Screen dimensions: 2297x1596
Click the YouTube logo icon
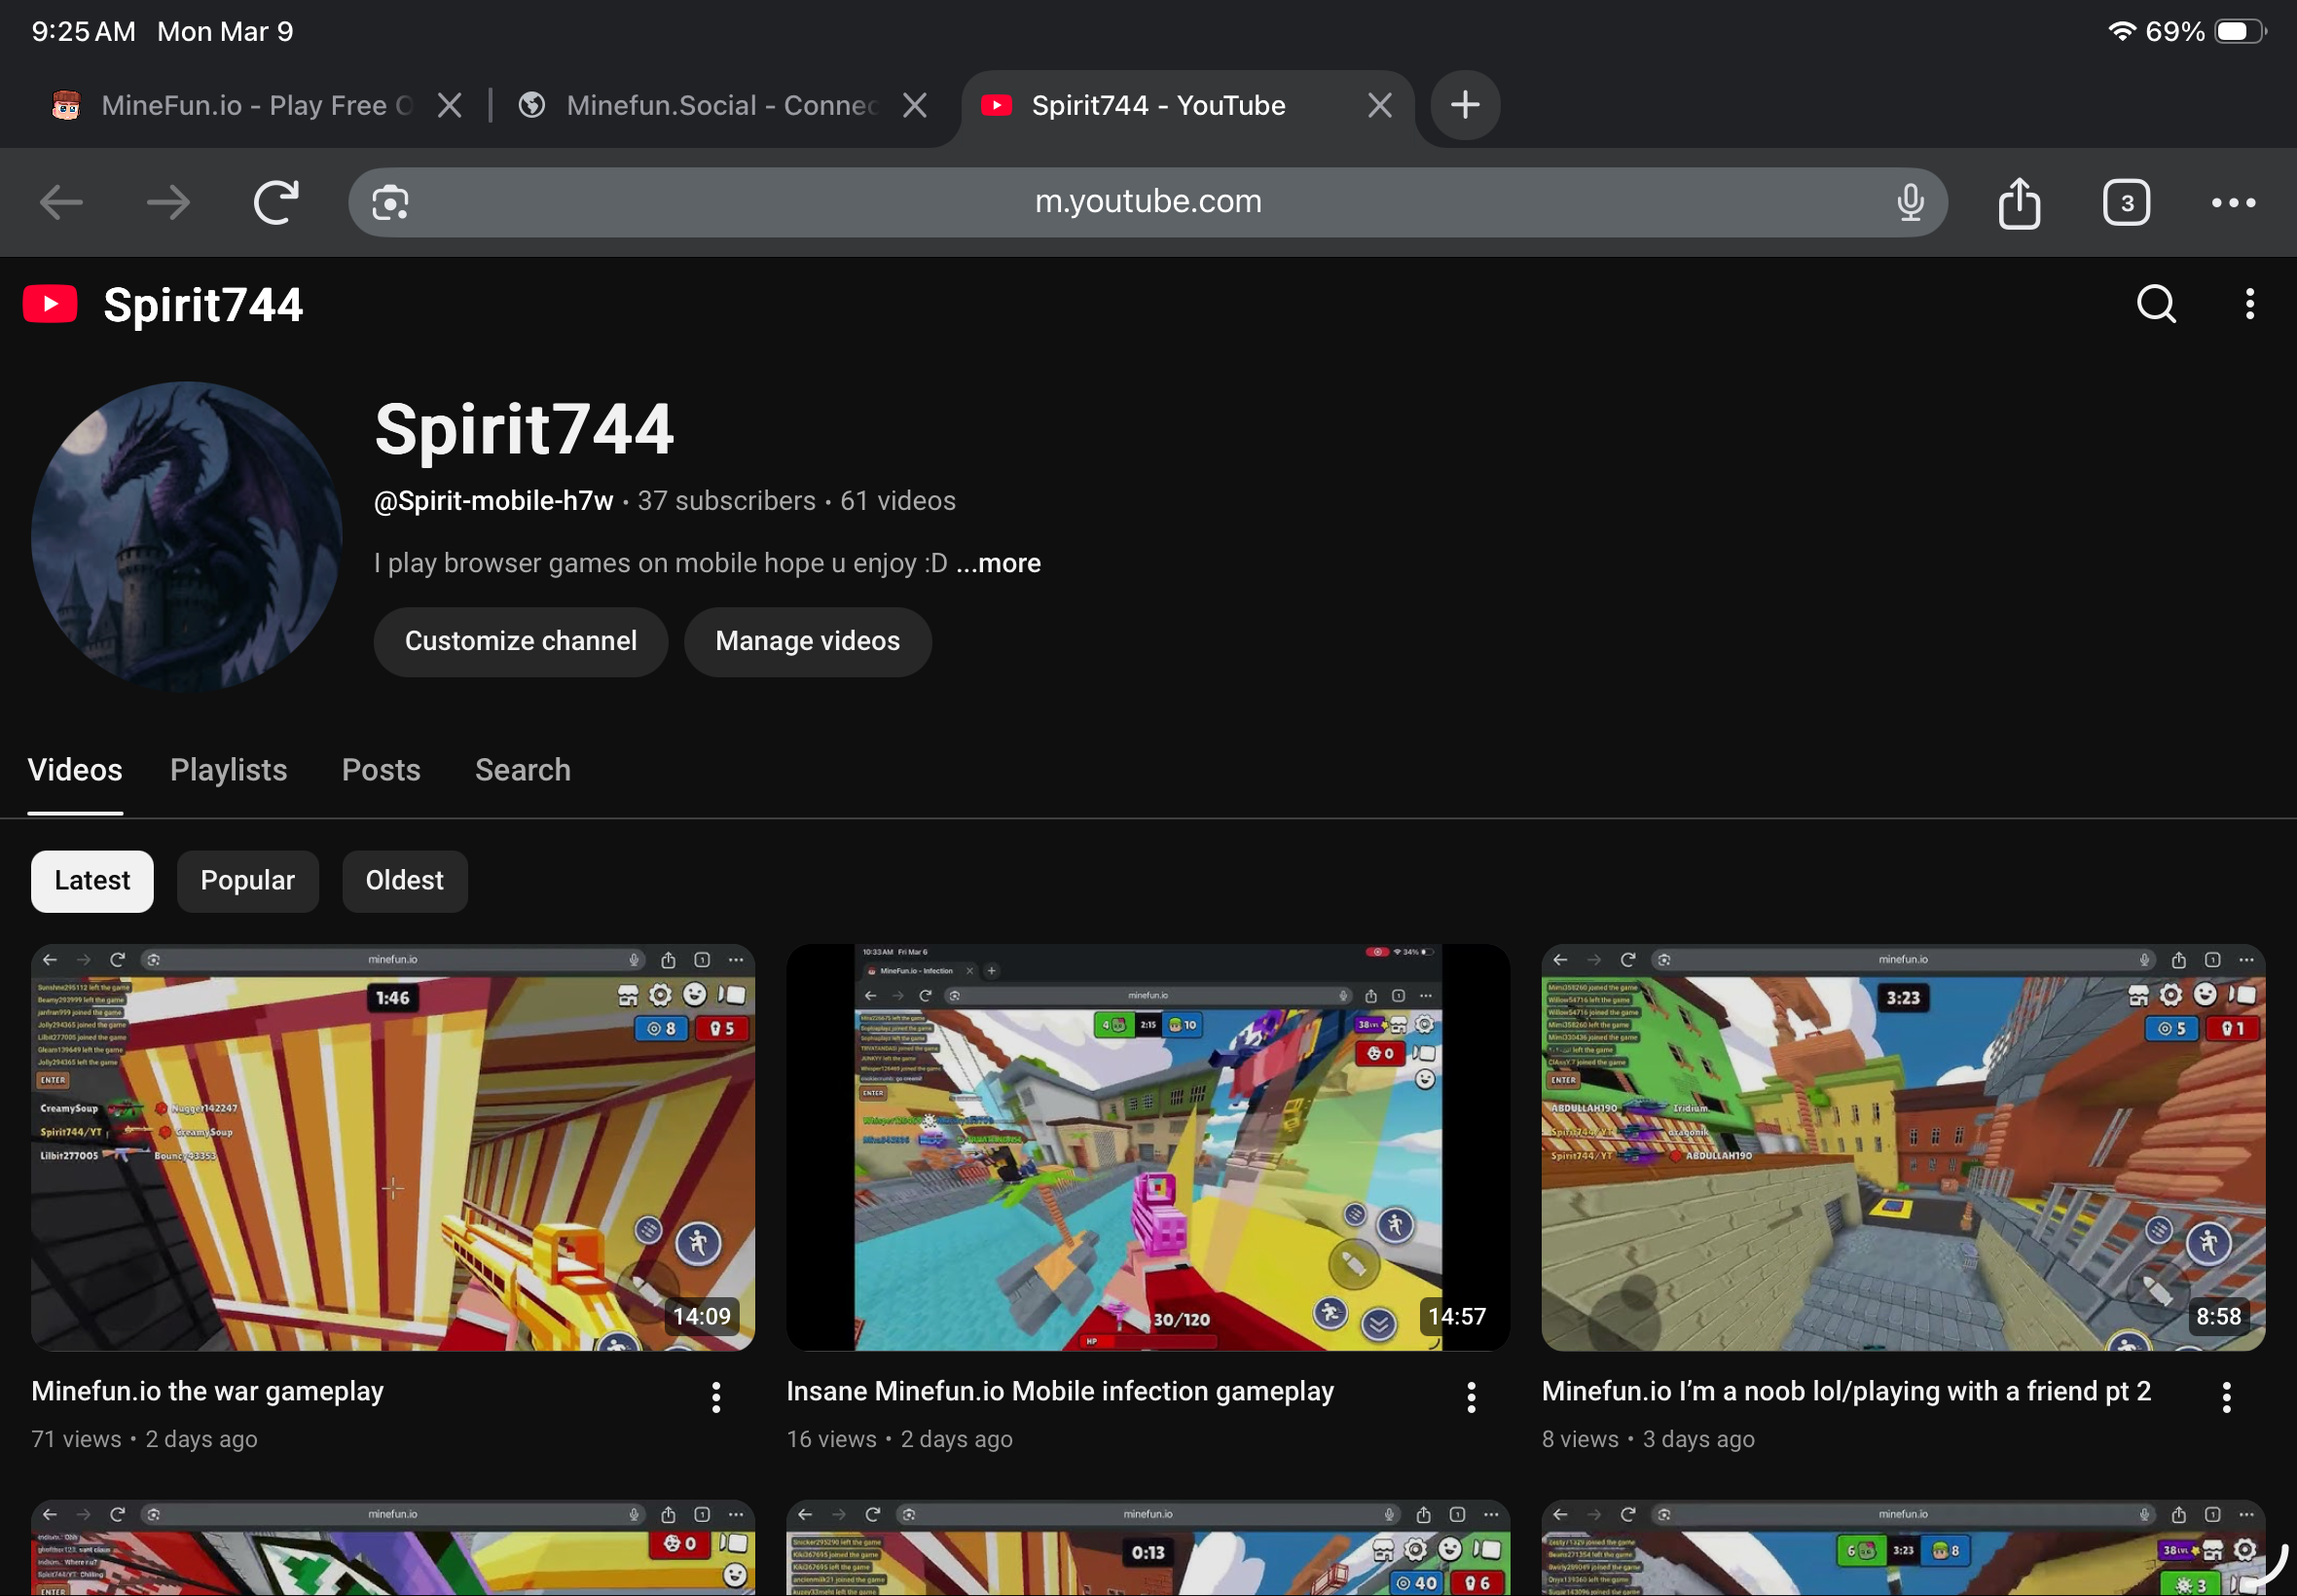(50, 304)
